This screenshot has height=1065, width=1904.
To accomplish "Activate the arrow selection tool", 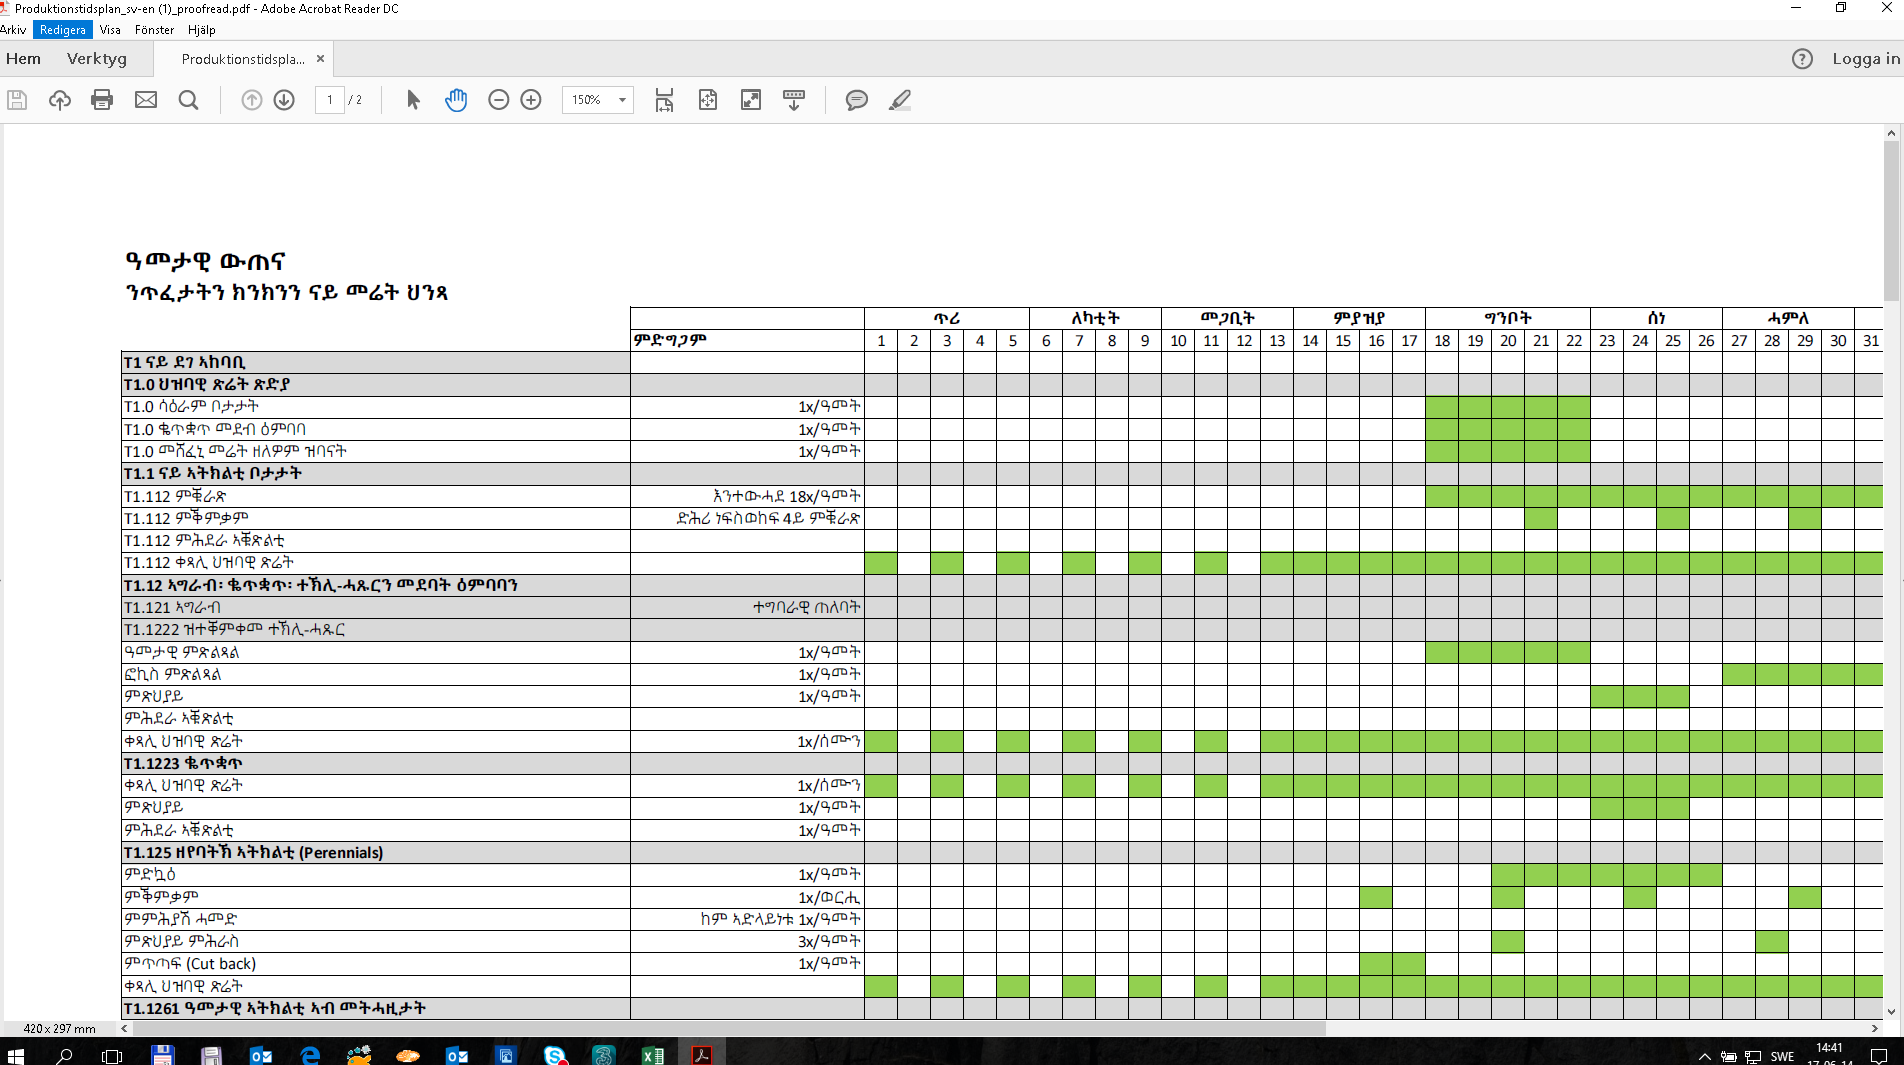I will [413, 100].
